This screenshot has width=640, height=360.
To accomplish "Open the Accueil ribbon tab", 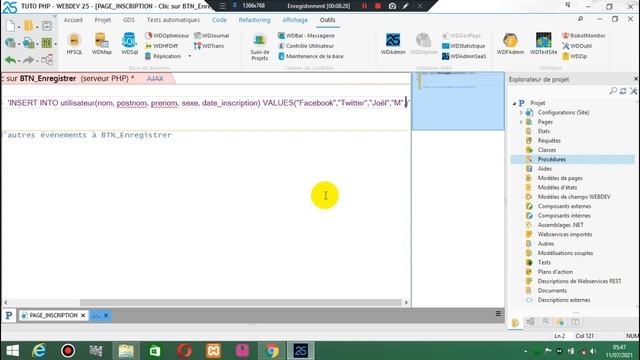I will click(73, 20).
